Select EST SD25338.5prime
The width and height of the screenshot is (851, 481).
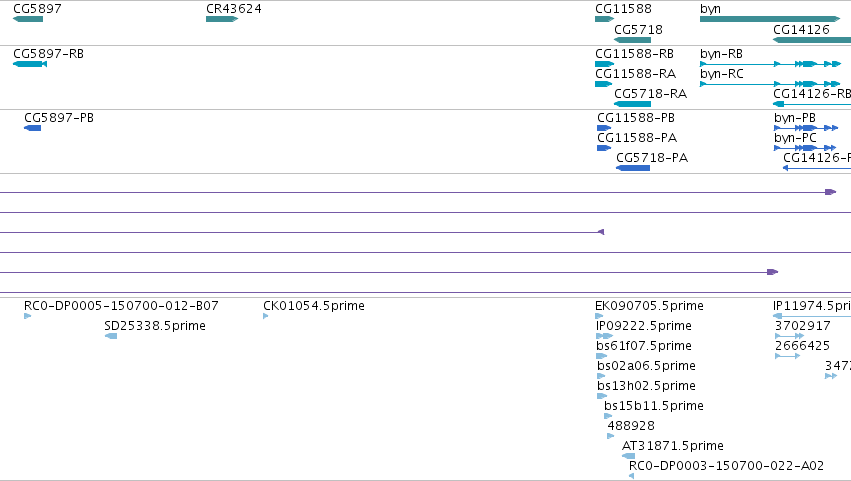tap(111, 336)
